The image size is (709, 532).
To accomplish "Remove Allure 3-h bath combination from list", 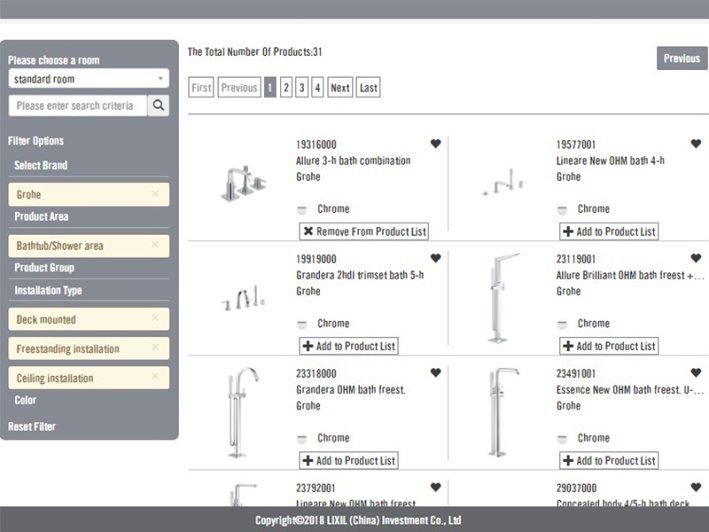I will click(x=364, y=231).
